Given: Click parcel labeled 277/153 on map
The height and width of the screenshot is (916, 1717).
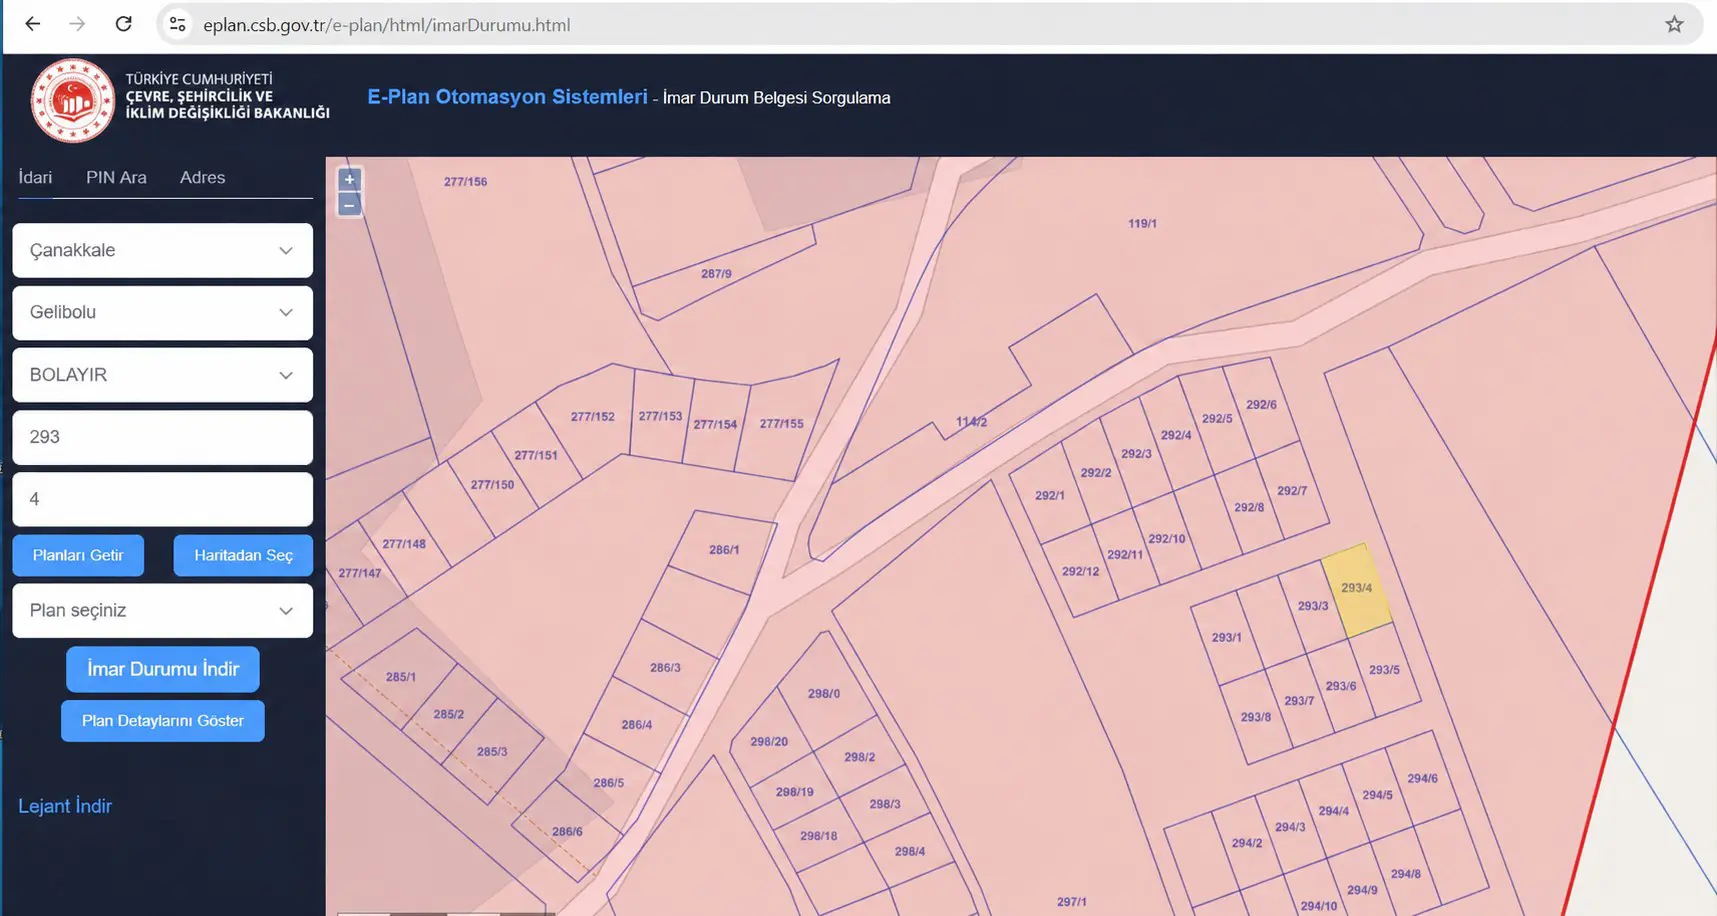Looking at the screenshot, I should (660, 416).
